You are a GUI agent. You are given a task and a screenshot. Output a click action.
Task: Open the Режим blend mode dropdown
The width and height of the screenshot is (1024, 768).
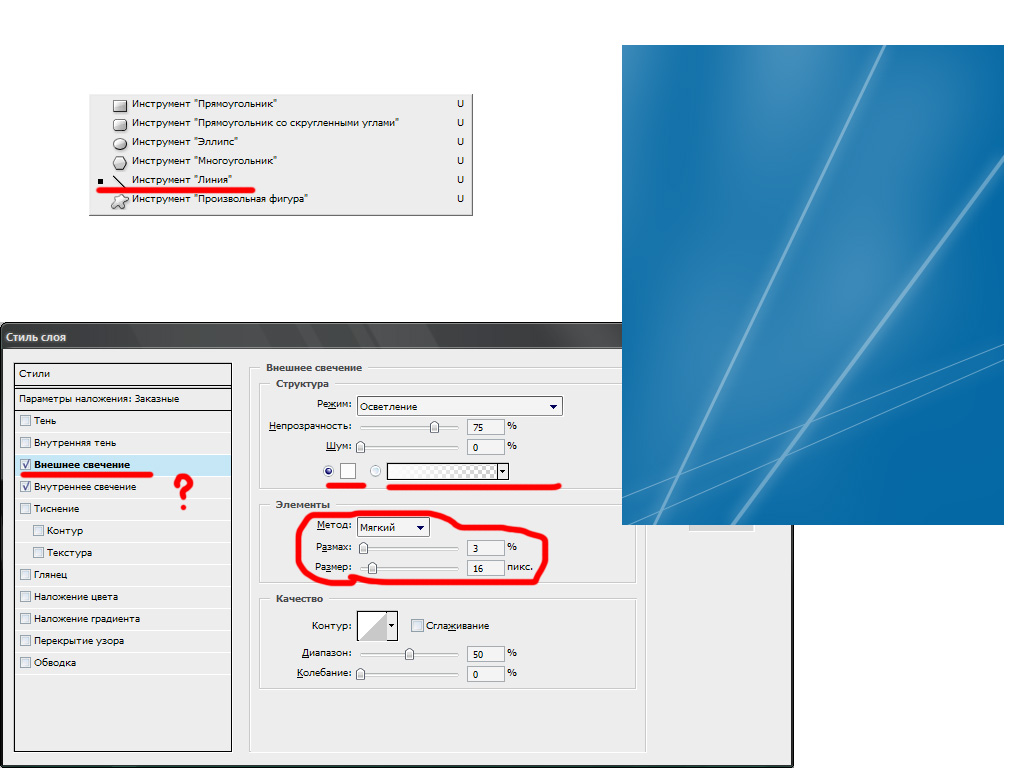[460, 406]
